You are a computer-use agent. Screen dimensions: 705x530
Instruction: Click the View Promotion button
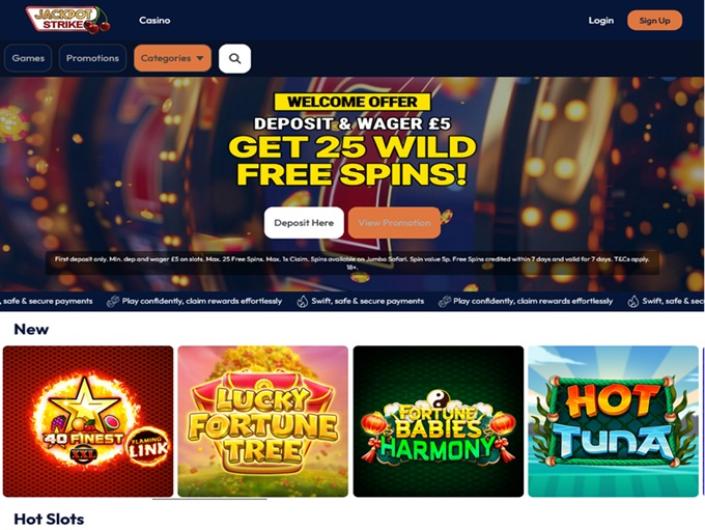394,223
